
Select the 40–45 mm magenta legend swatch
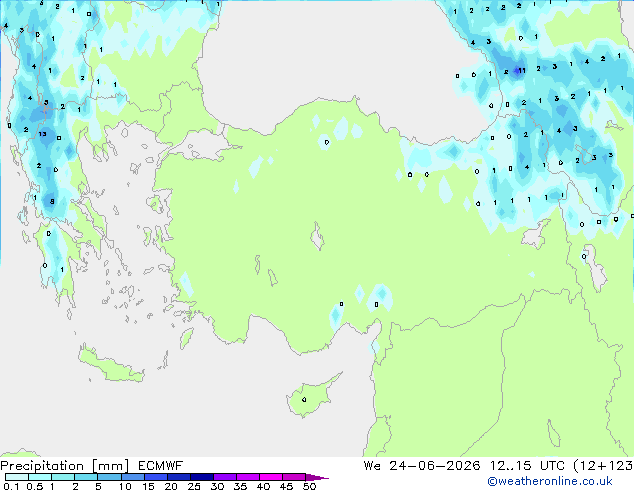click(271, 477)
